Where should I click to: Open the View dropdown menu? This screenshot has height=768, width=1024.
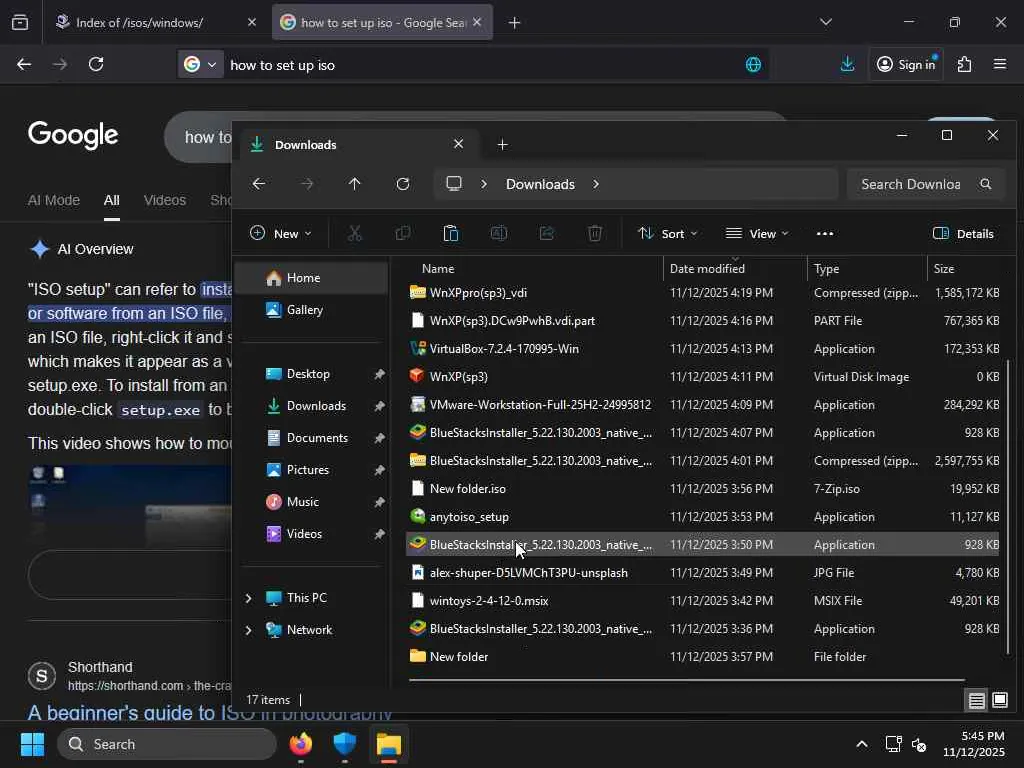757,233
